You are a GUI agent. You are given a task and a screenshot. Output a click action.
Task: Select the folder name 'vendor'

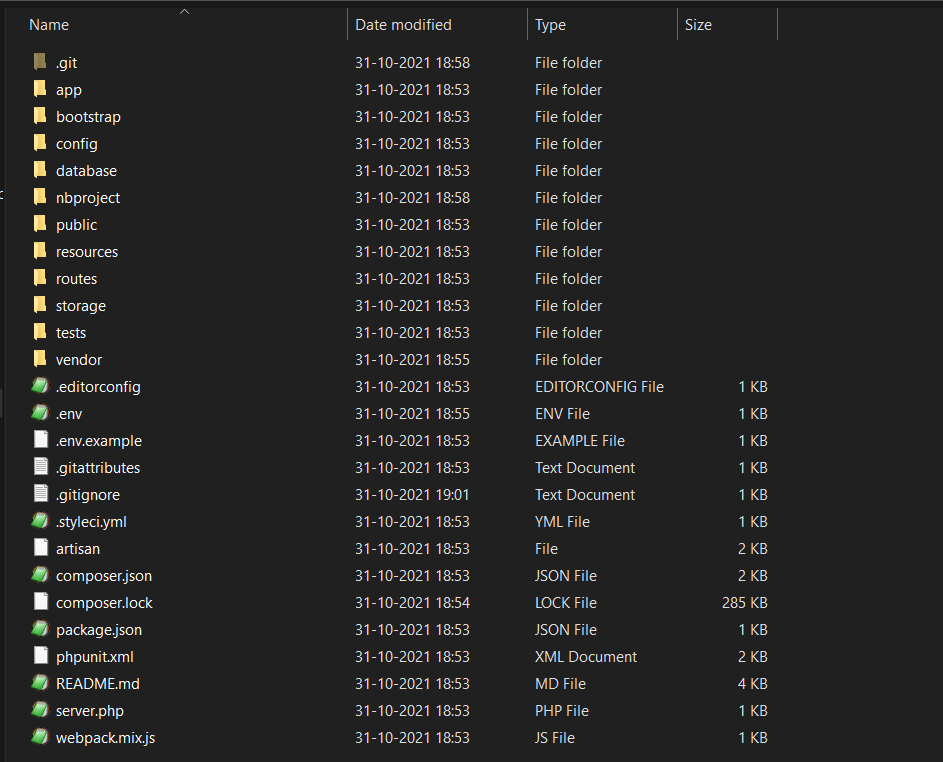coord(79,360)
